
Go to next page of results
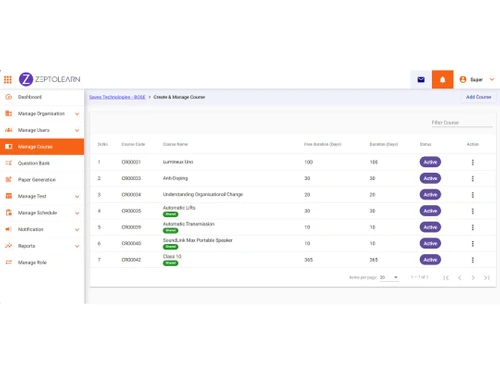[473, 278]
